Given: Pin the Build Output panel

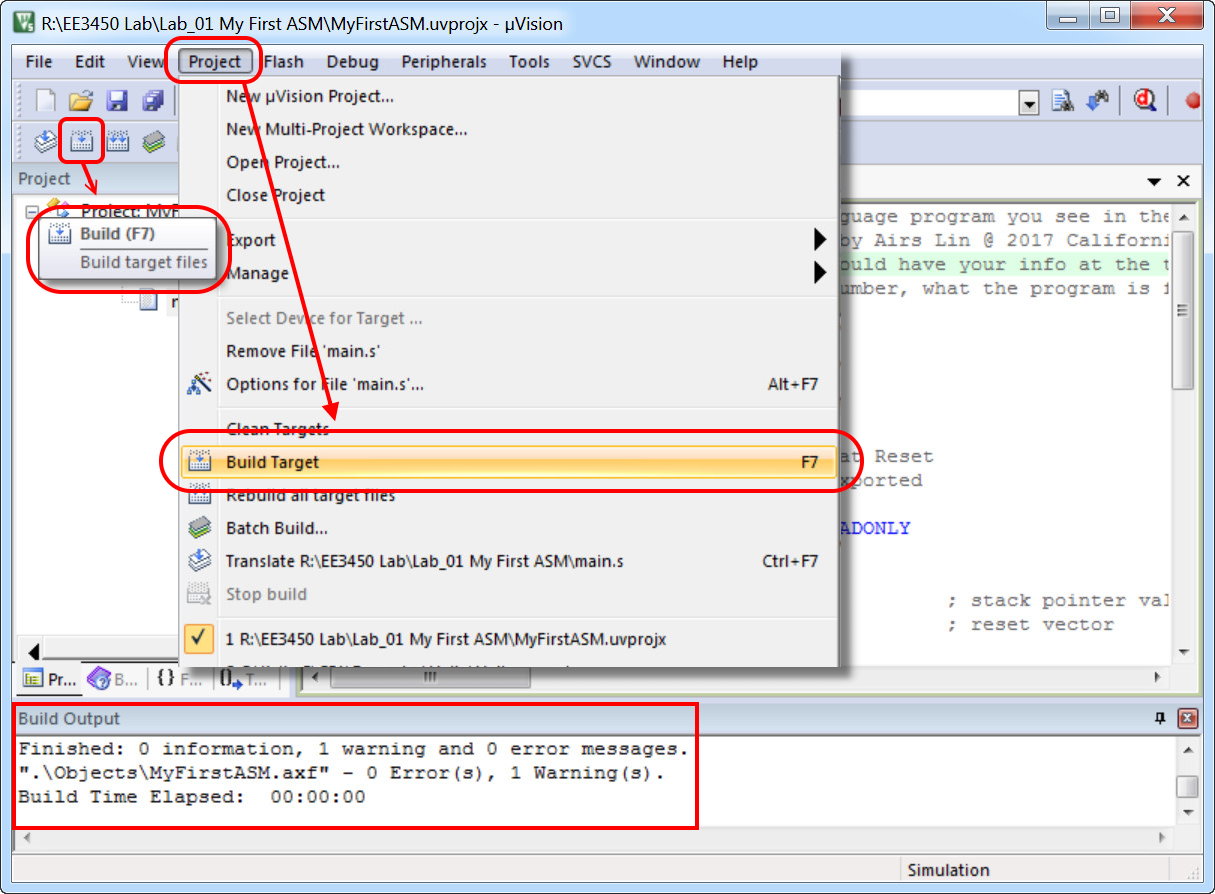Looking at the screenshot, I should pyautogui.click(x=1160, y=718).
